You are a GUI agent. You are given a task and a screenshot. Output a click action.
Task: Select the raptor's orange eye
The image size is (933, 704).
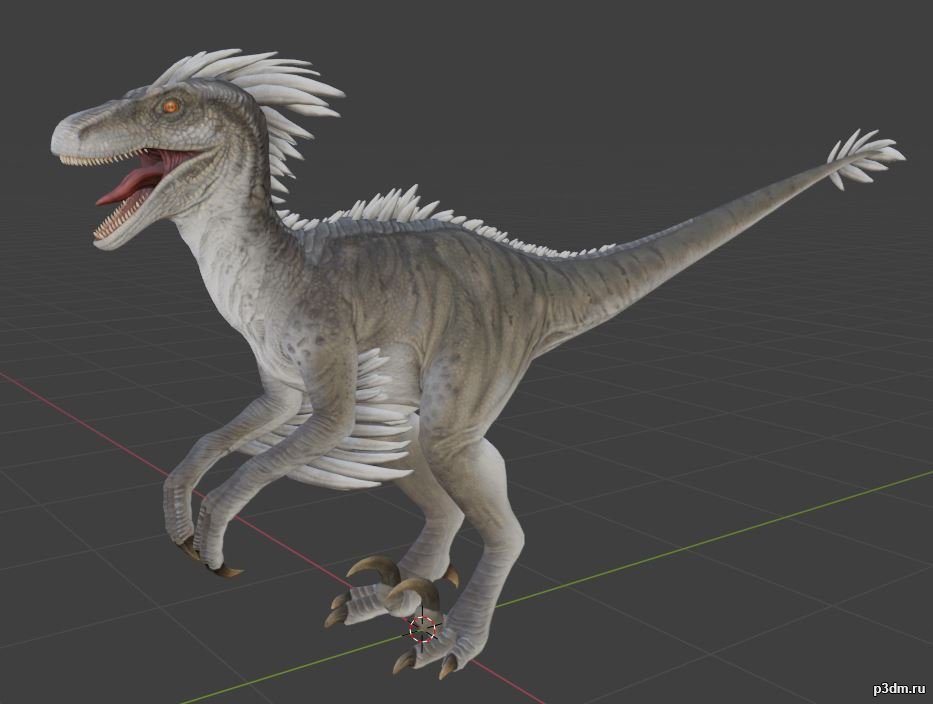click(x=170, y=105)
